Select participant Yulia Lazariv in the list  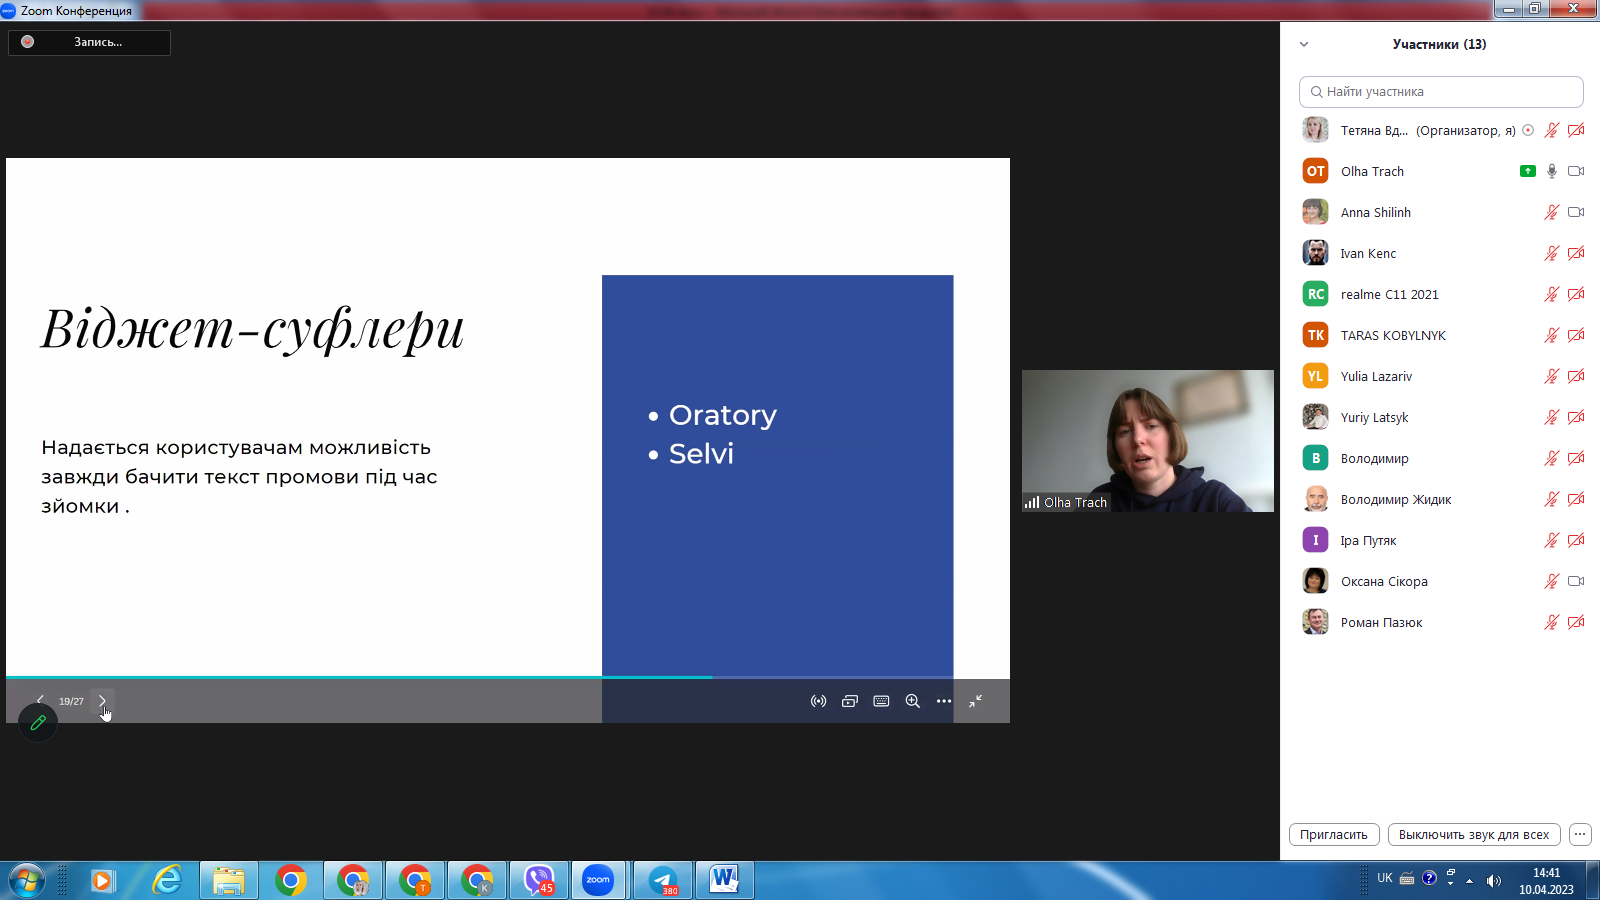[x=1376, y=376]
